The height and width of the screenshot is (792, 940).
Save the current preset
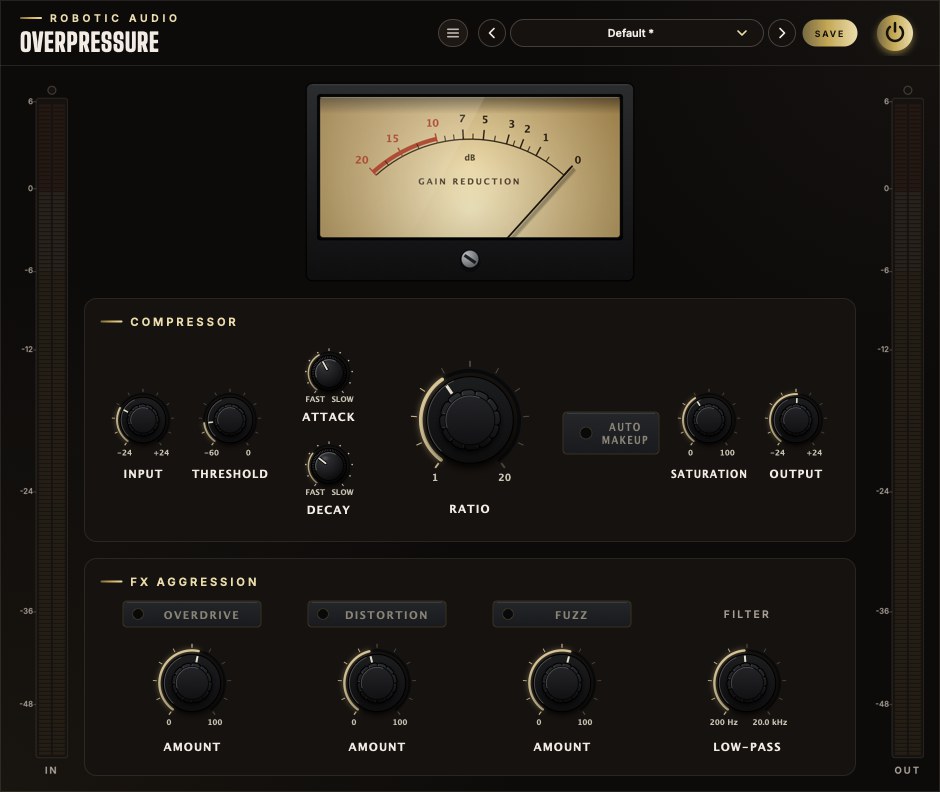click(x=830, y=34)
